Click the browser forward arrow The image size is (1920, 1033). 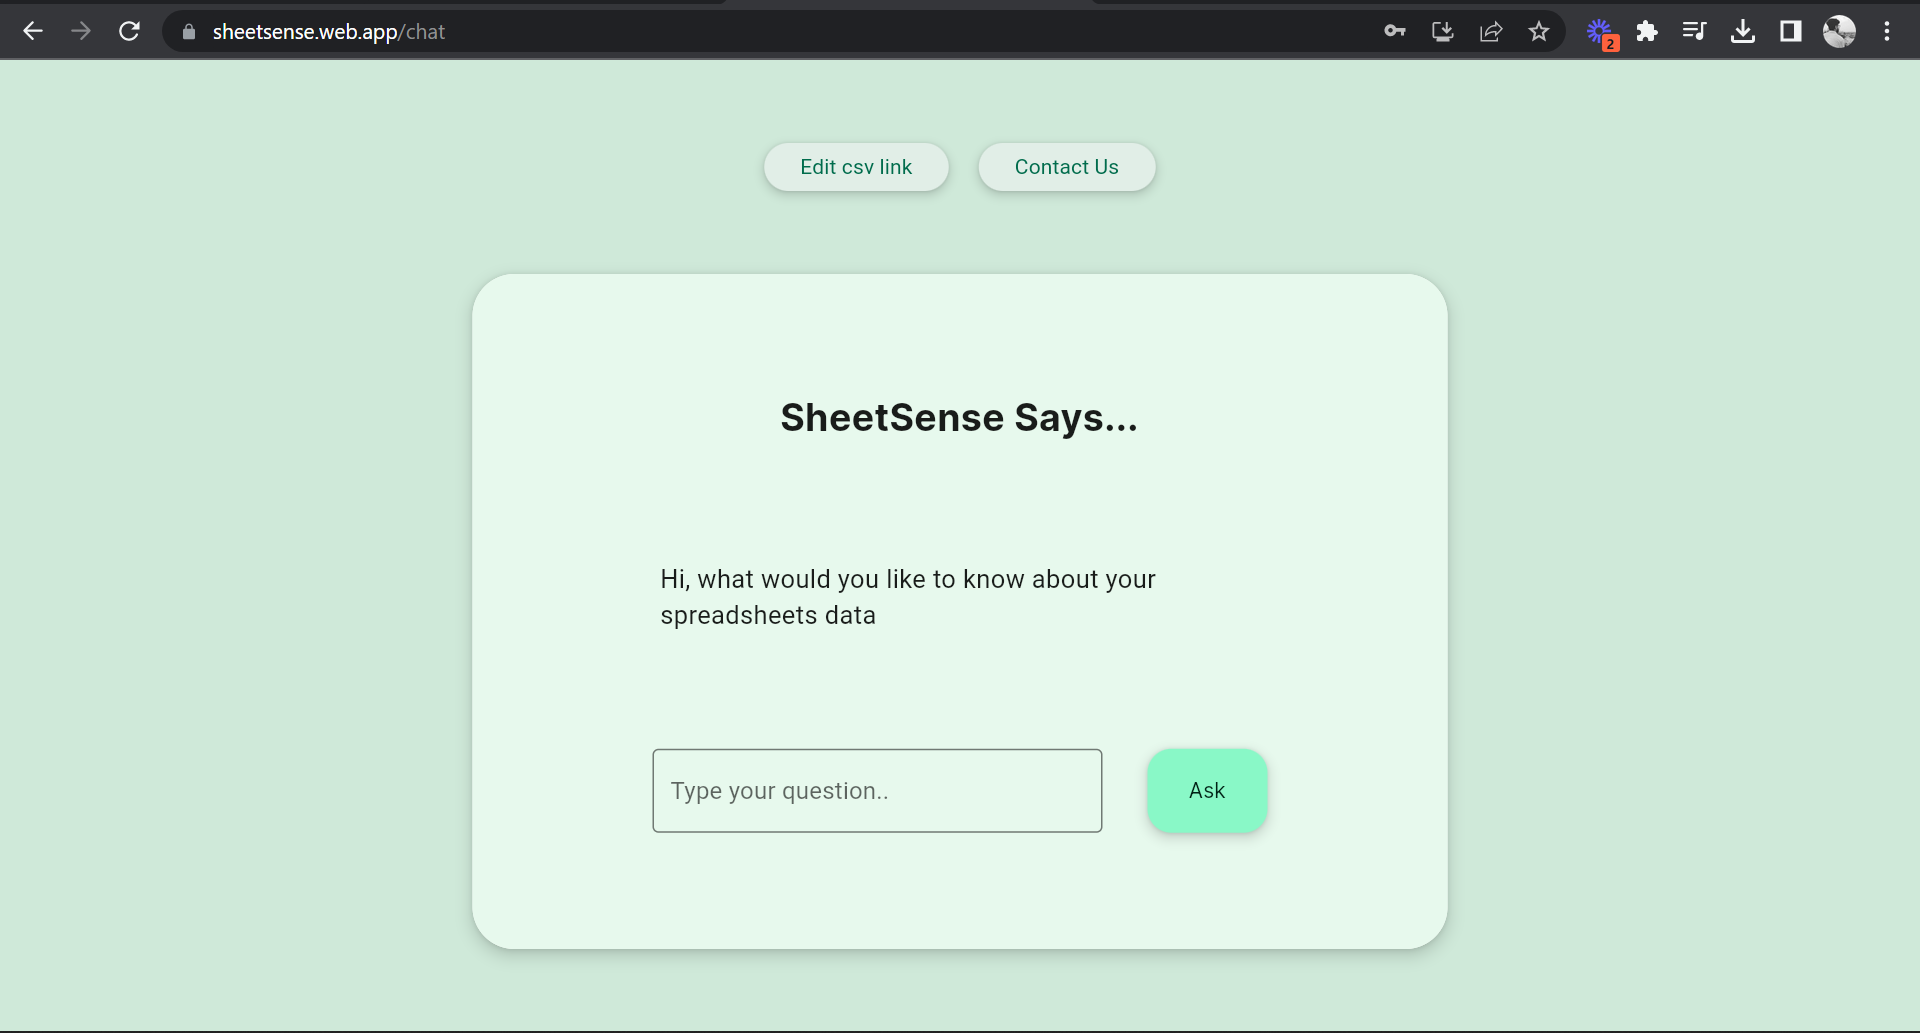coord(81,31)
